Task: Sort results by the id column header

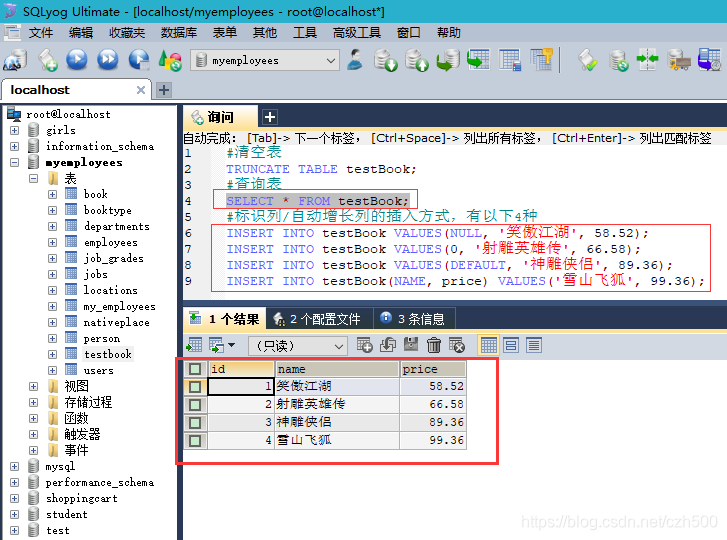Action: point(241,369)
